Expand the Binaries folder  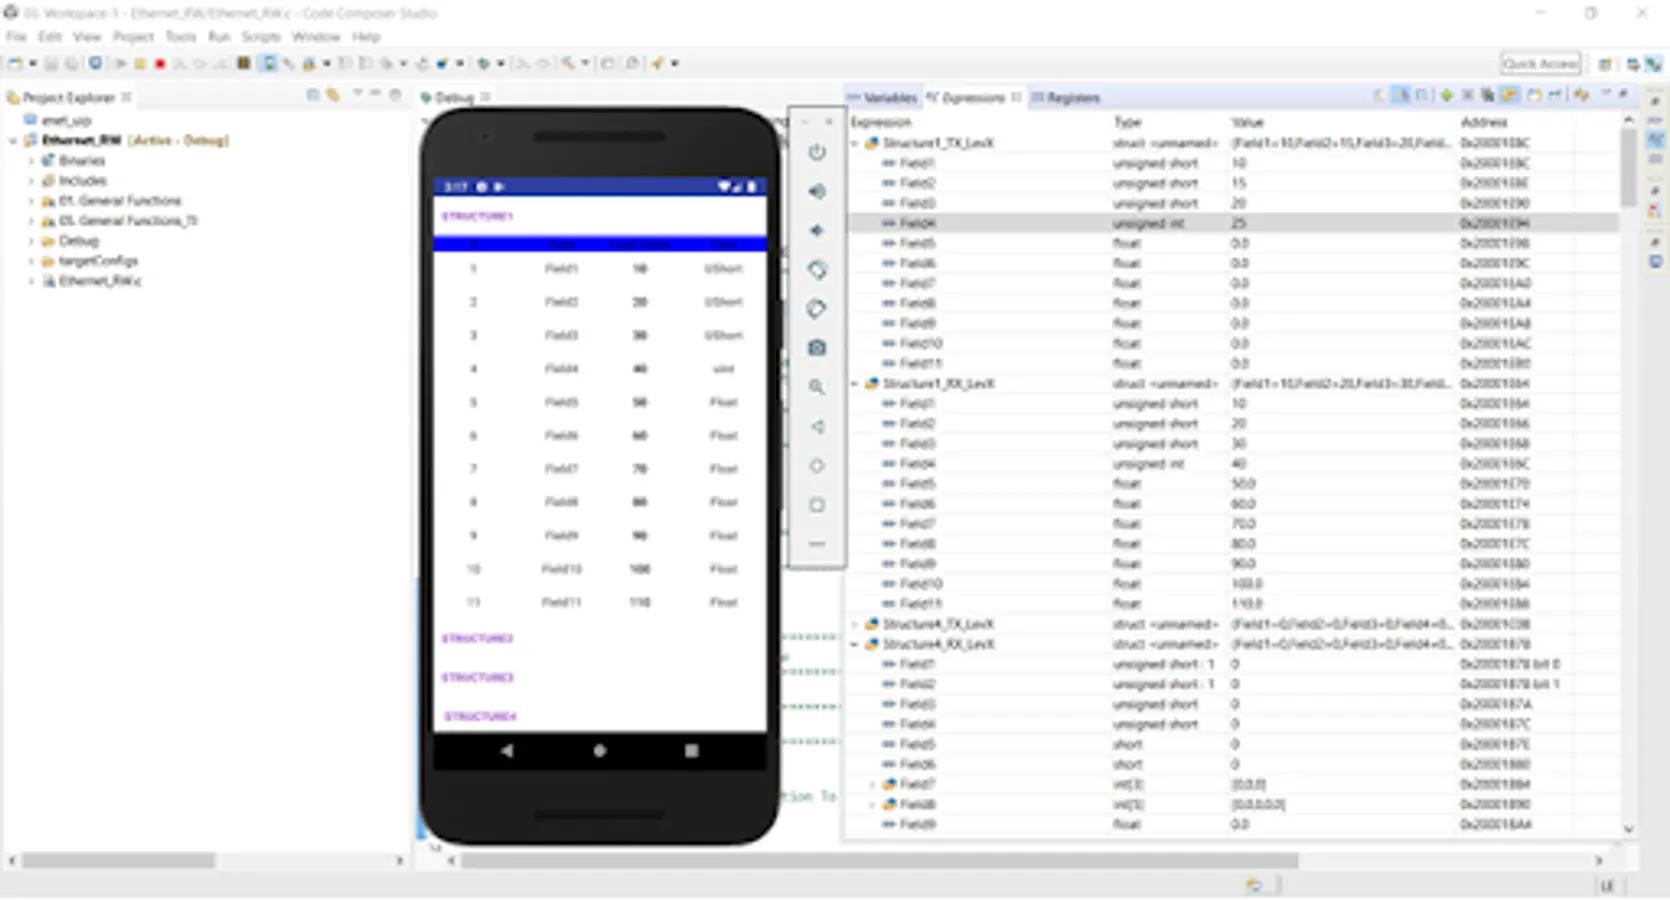31,161
